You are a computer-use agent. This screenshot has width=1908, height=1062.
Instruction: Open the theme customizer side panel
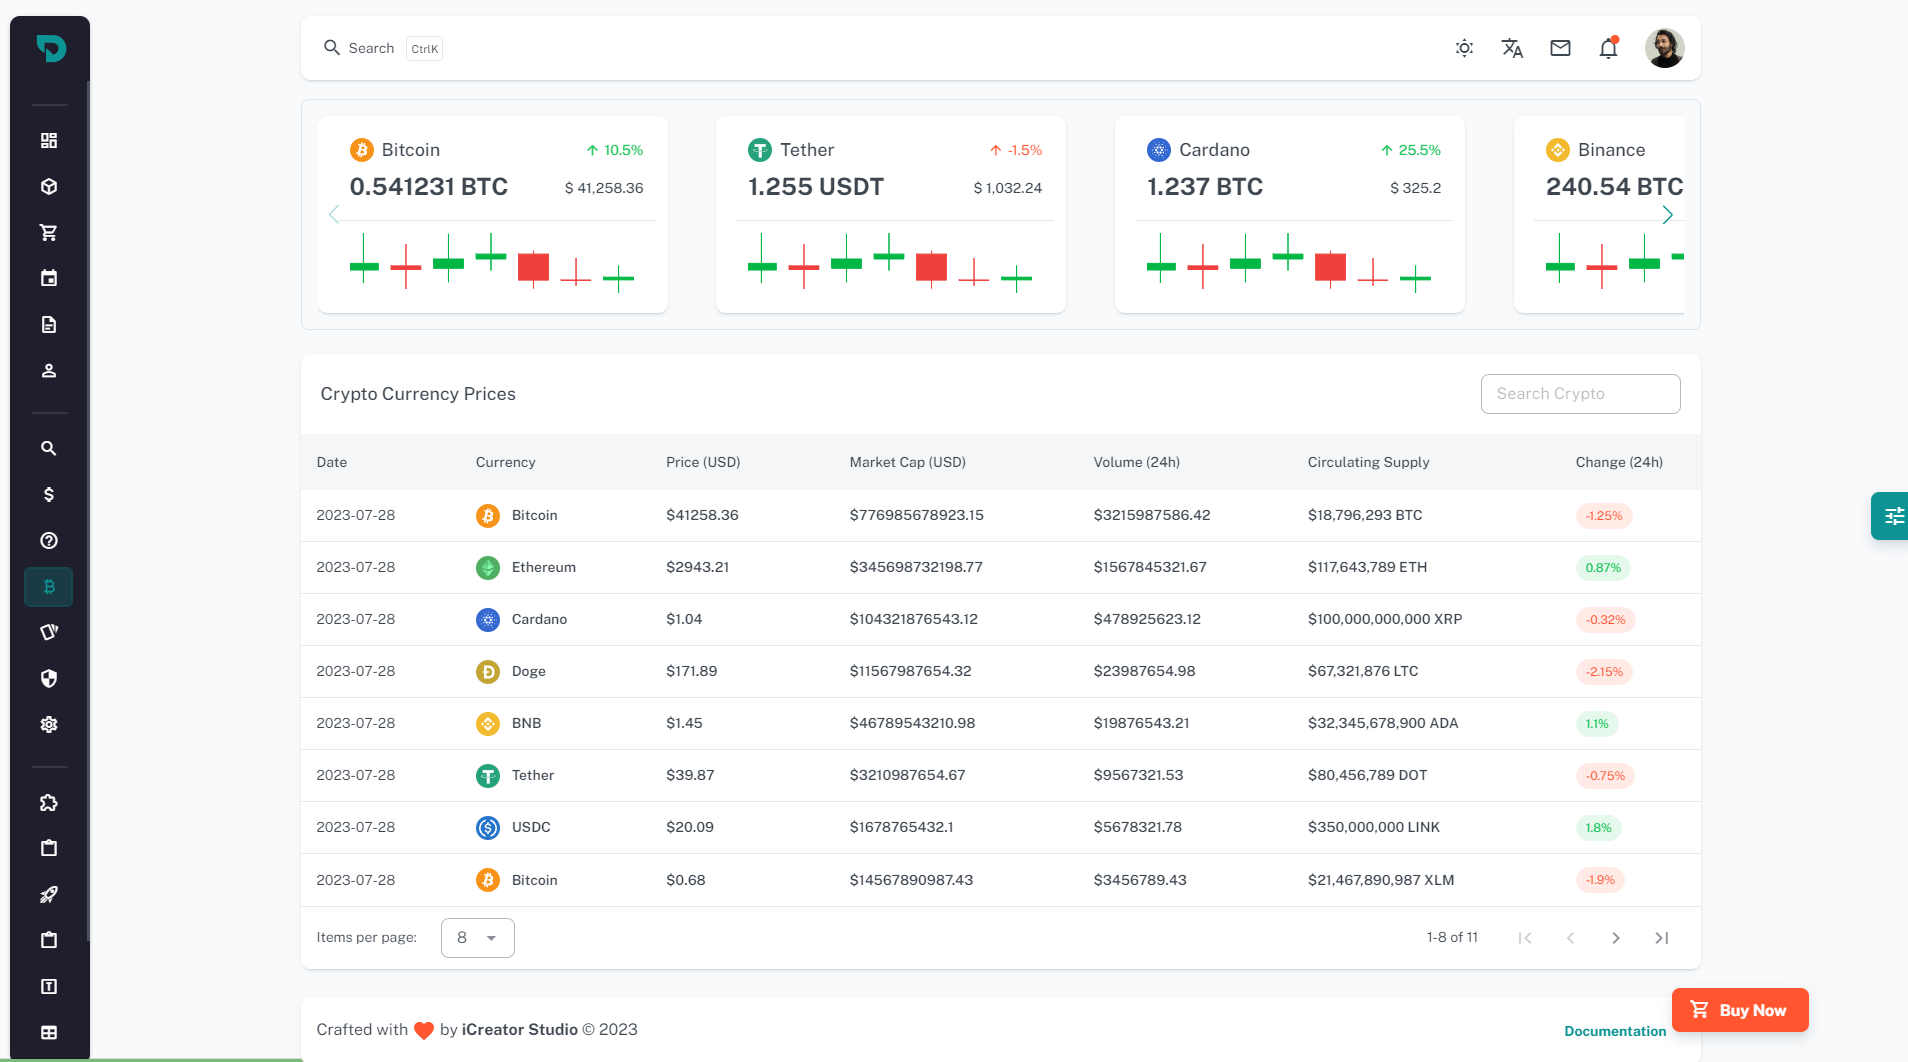point(1891,516)
